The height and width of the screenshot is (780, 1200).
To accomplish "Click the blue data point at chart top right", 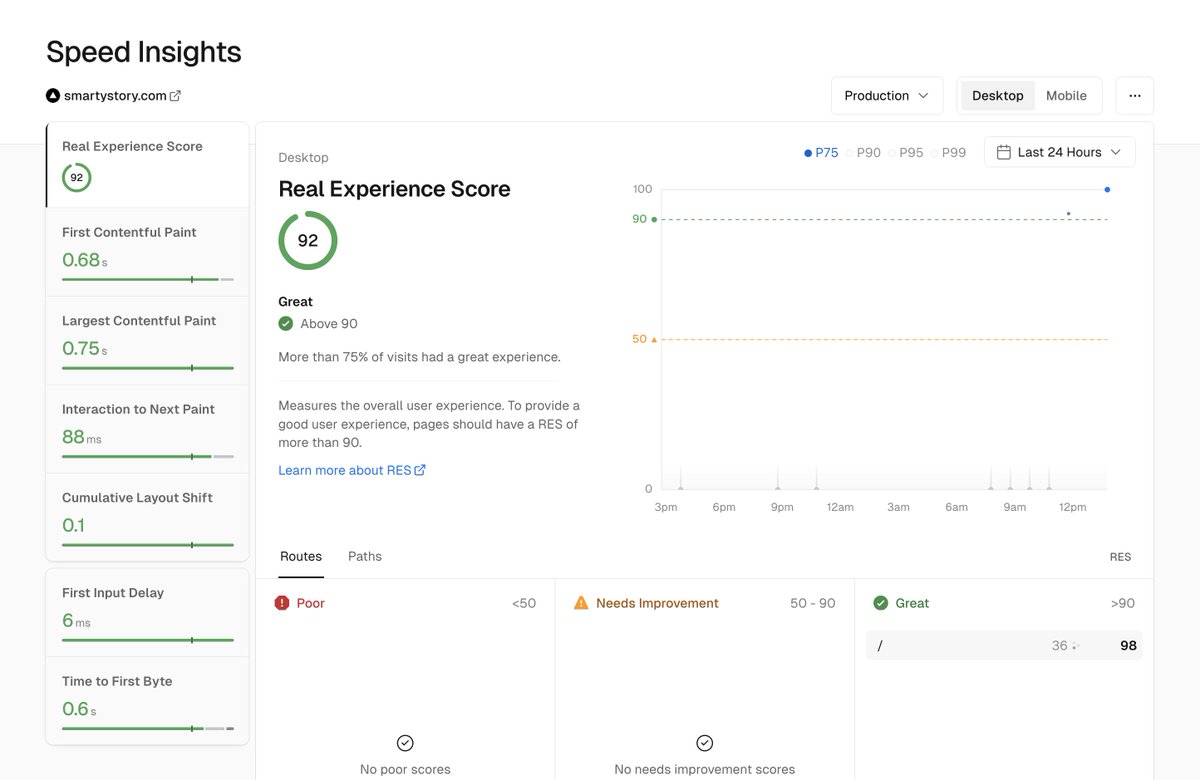I will [x=1107, y=189].
